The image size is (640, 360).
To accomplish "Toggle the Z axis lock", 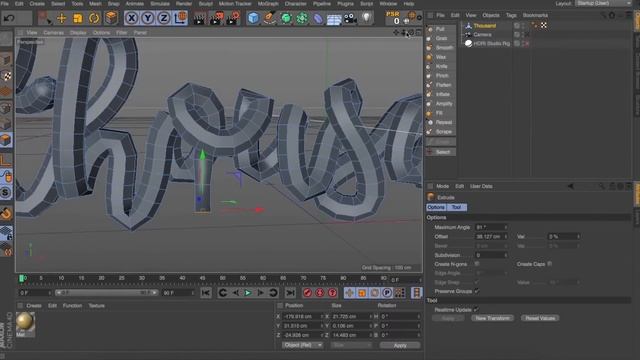I will 164,18.
